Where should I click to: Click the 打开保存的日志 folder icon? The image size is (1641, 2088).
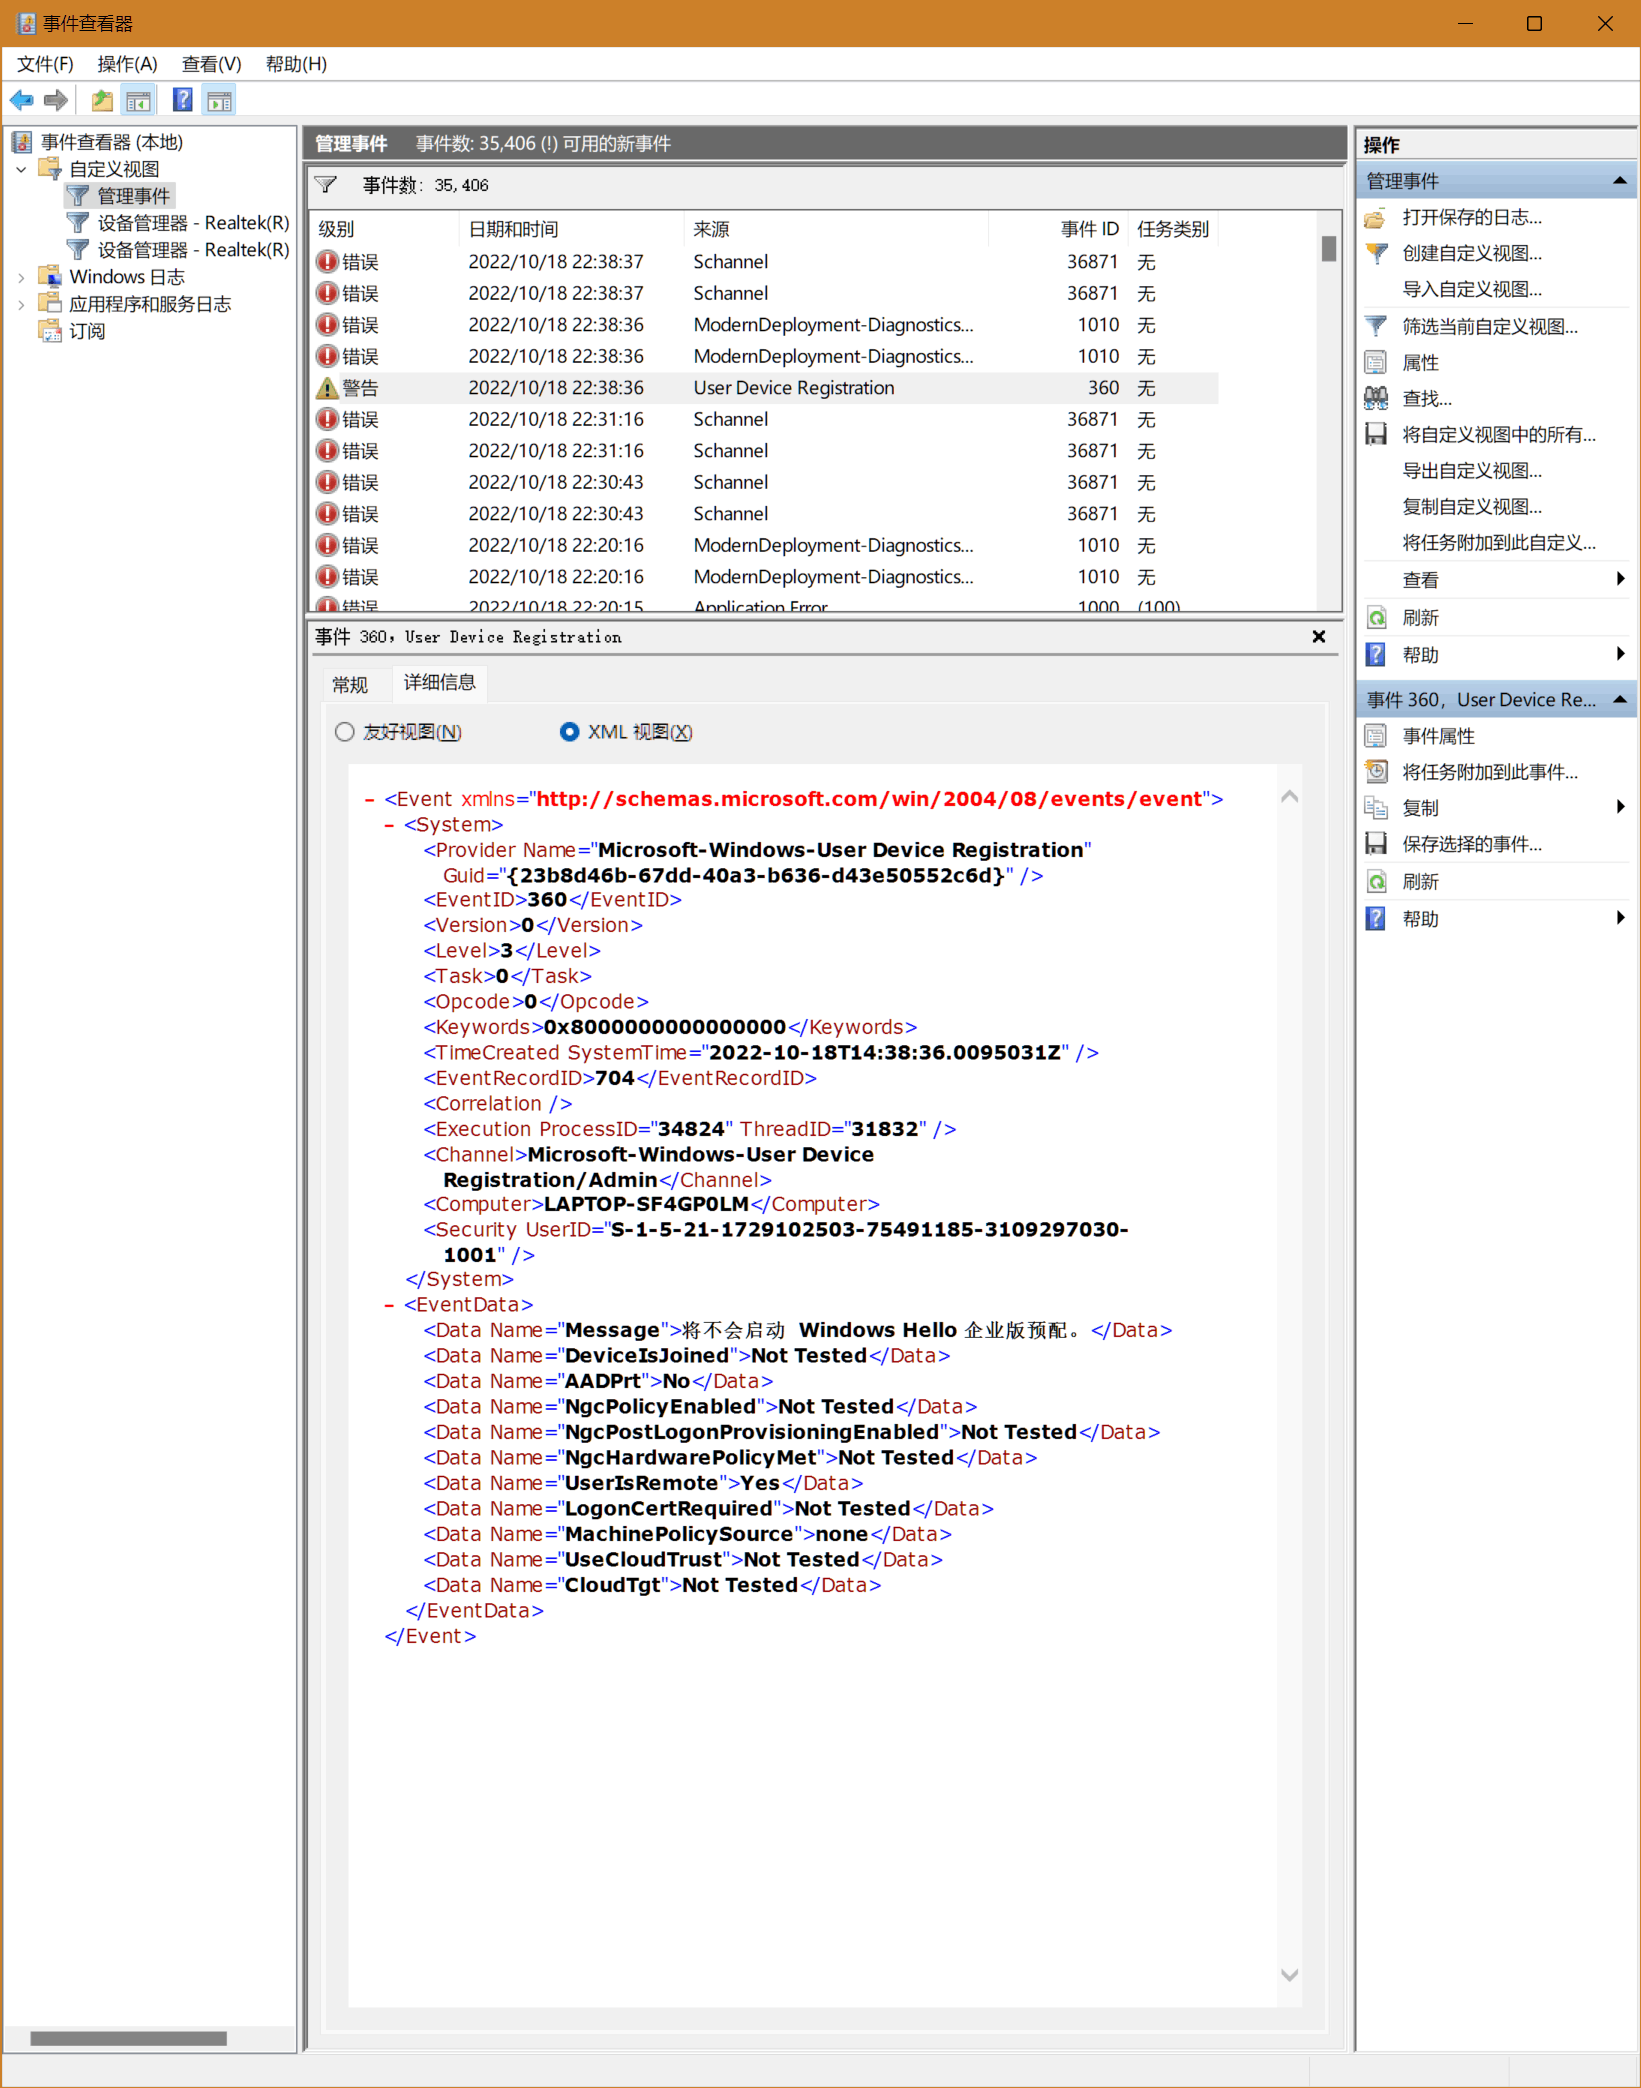pos(1376,218)
